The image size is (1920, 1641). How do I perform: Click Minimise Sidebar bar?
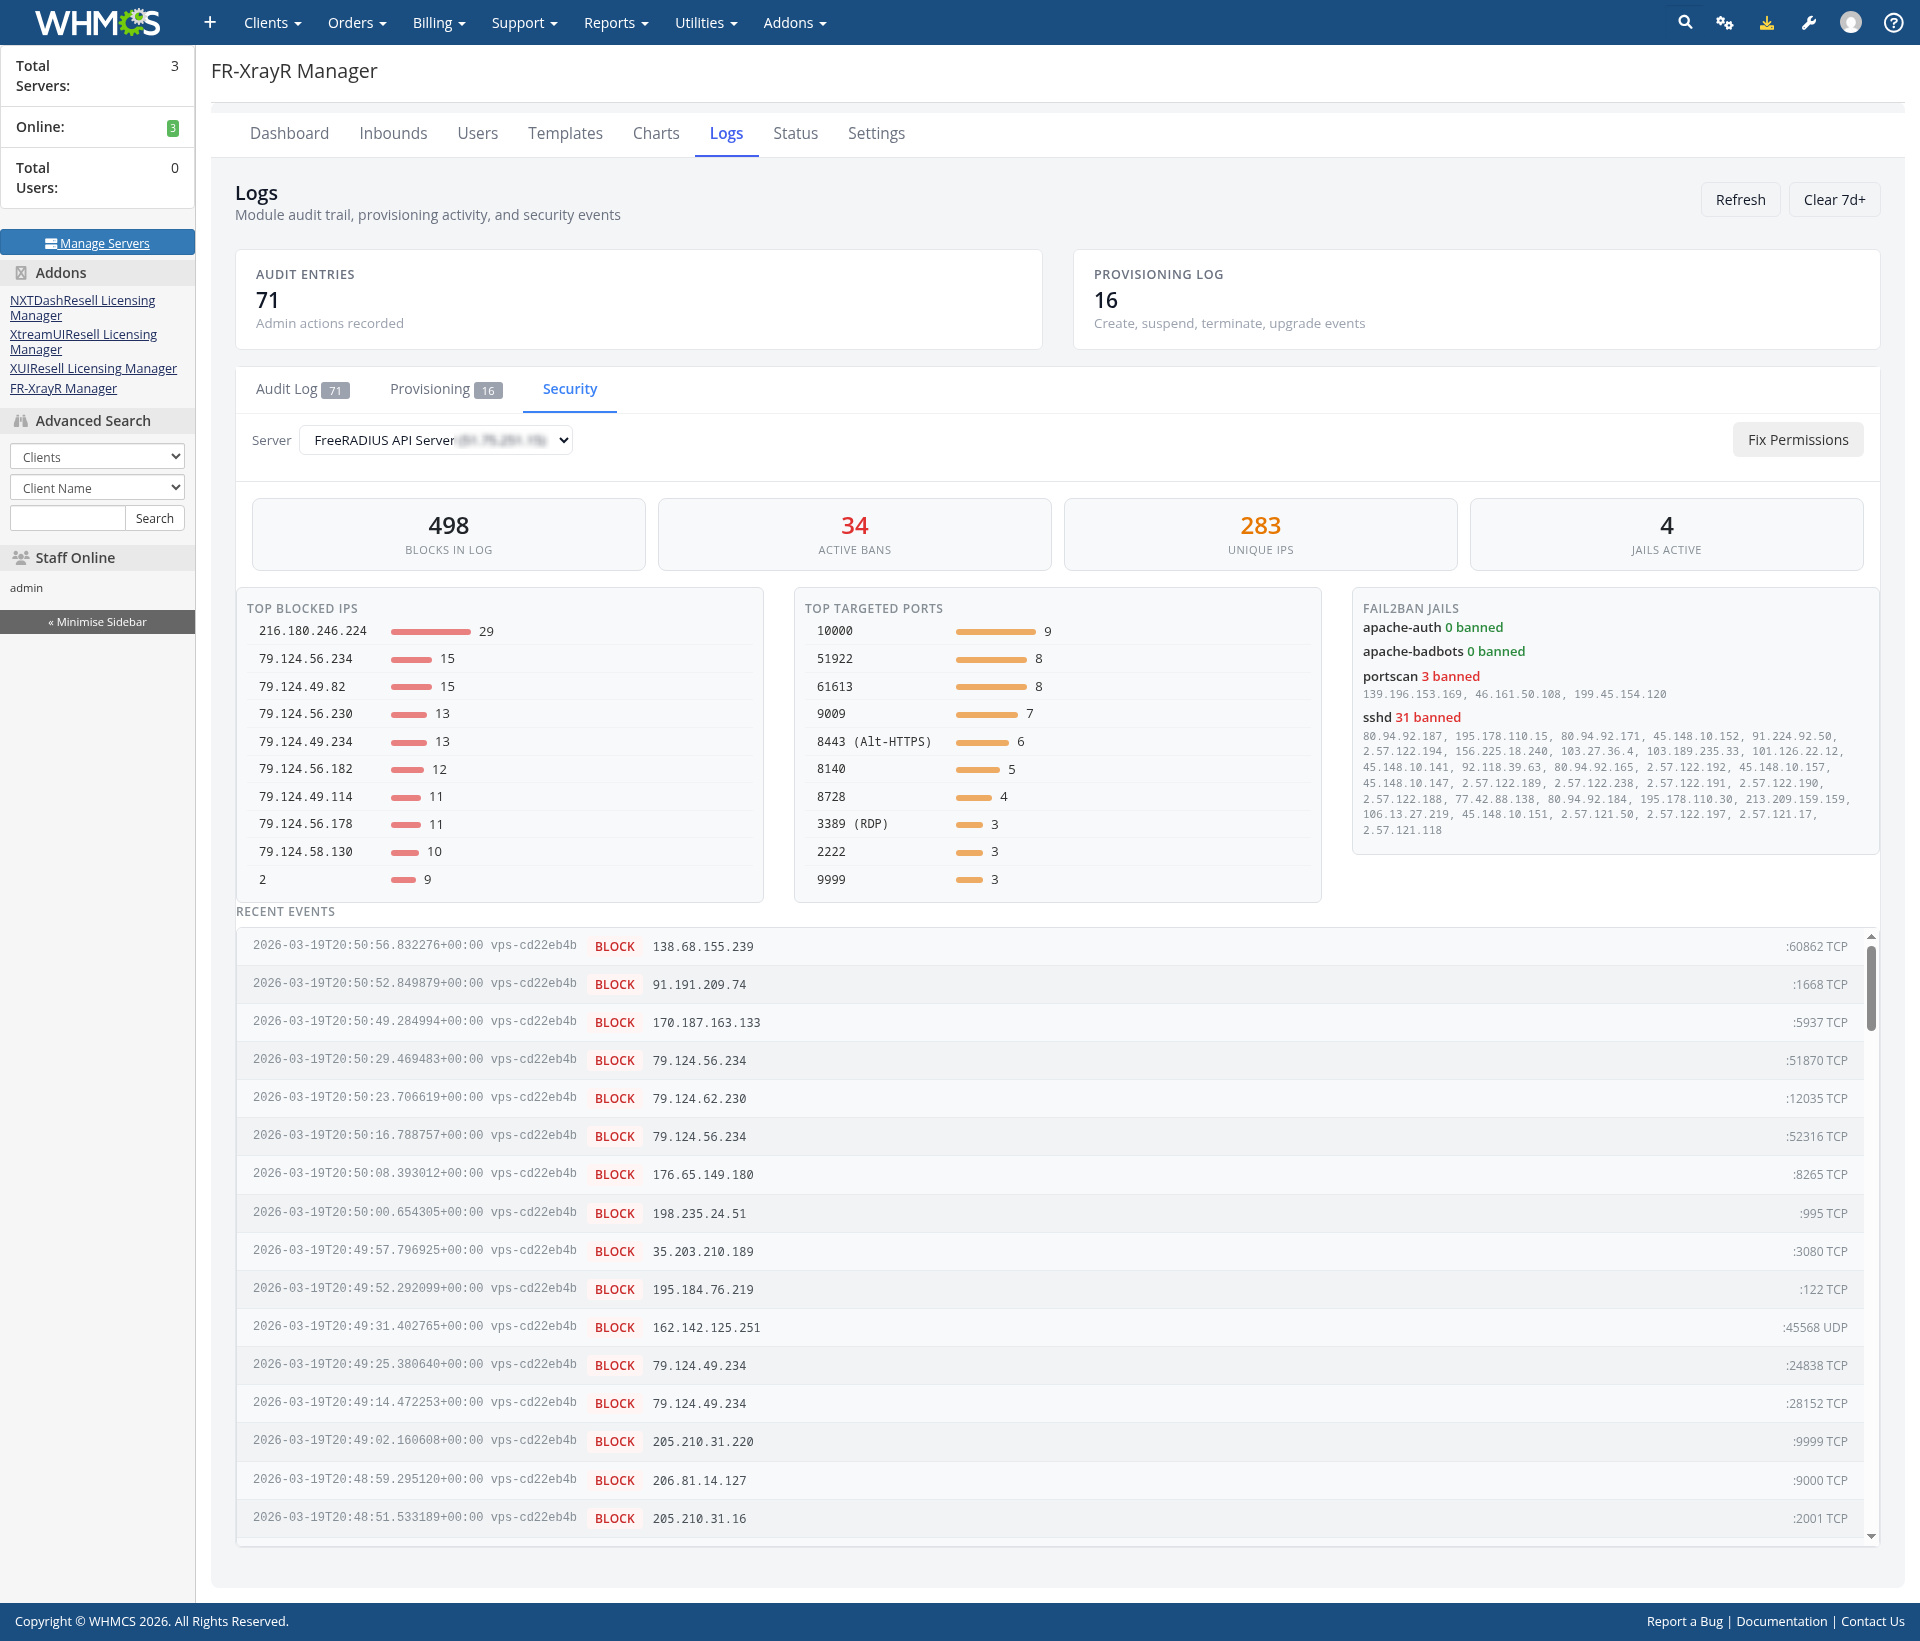click(x=97, y=622)
